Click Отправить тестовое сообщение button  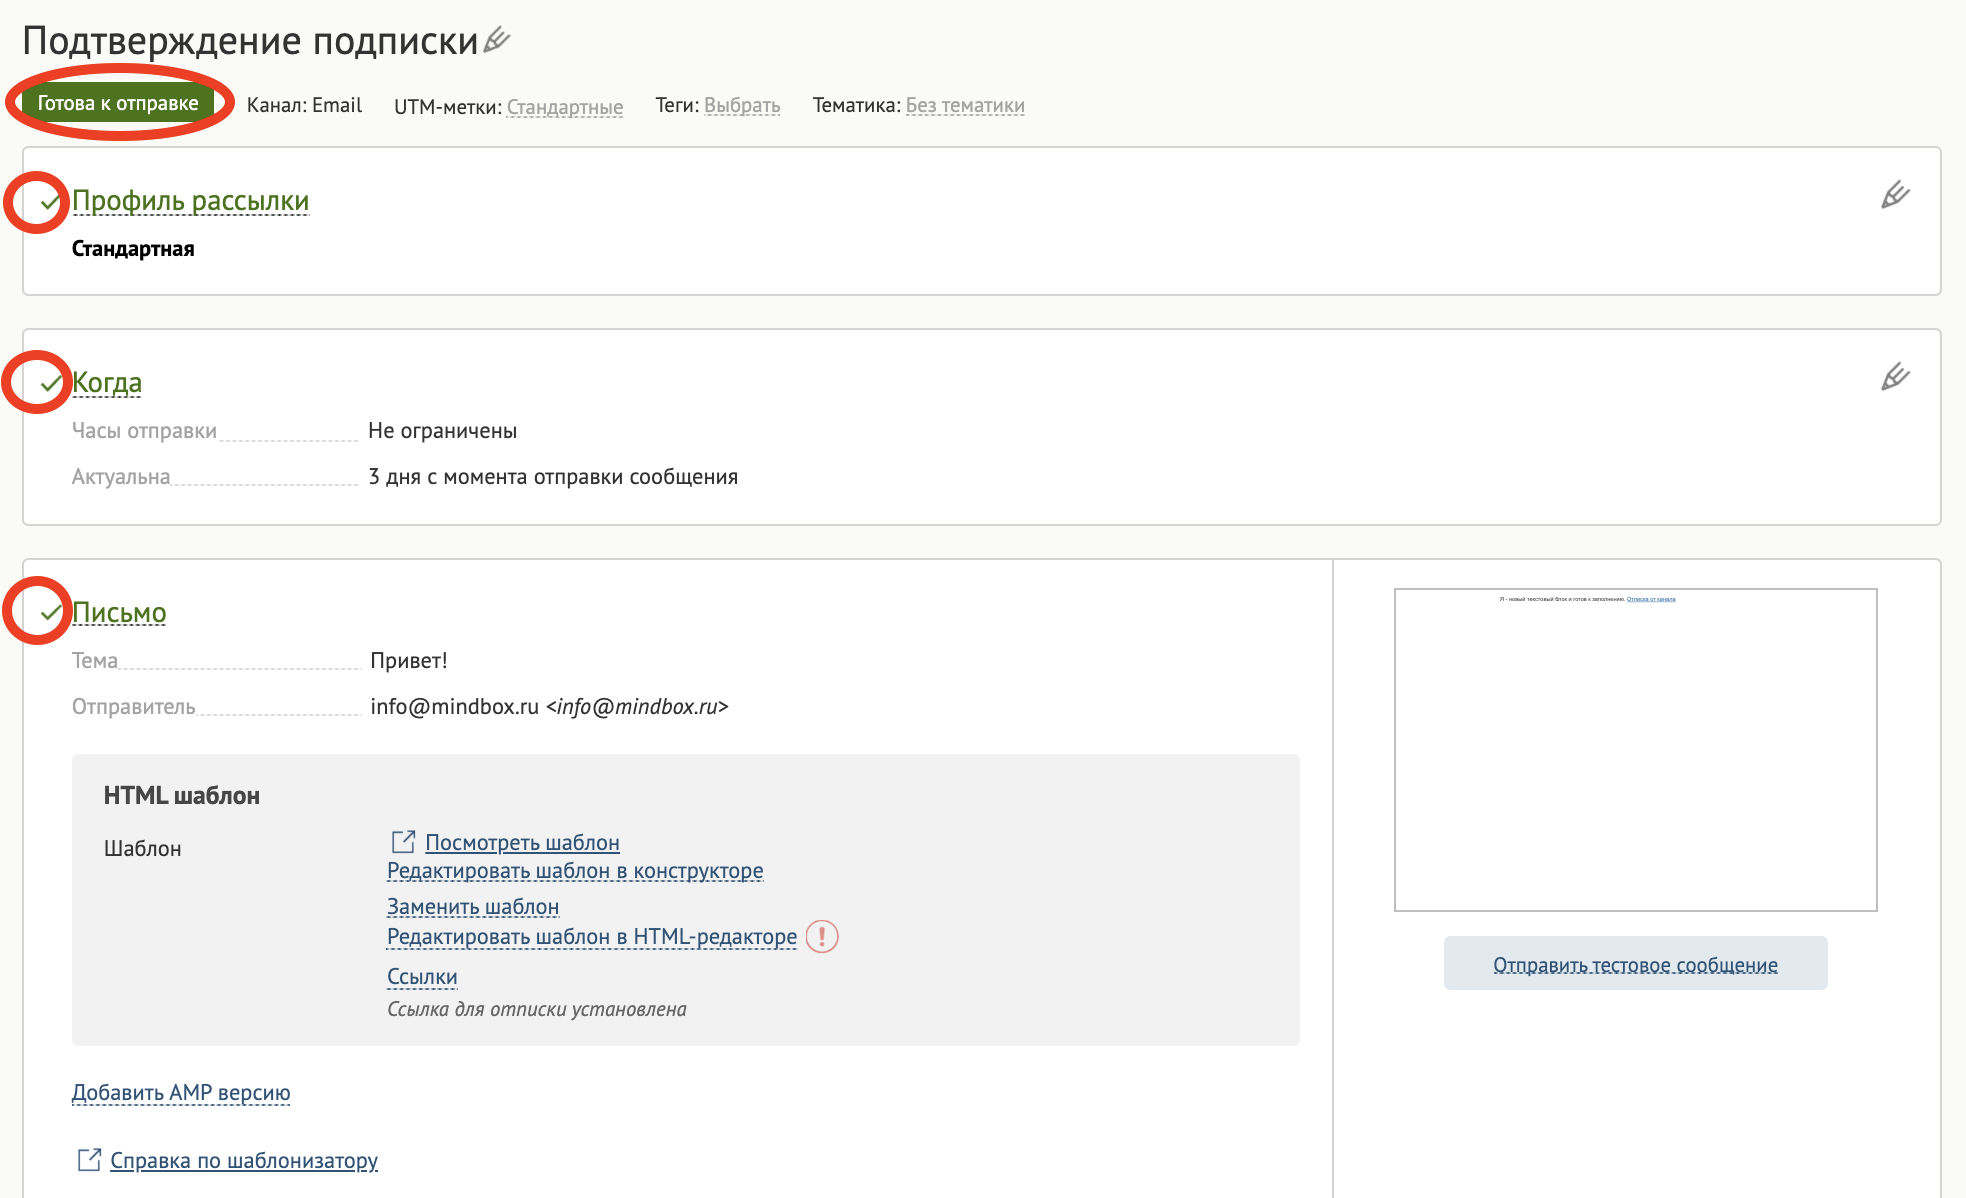[x=1636, y=964]
